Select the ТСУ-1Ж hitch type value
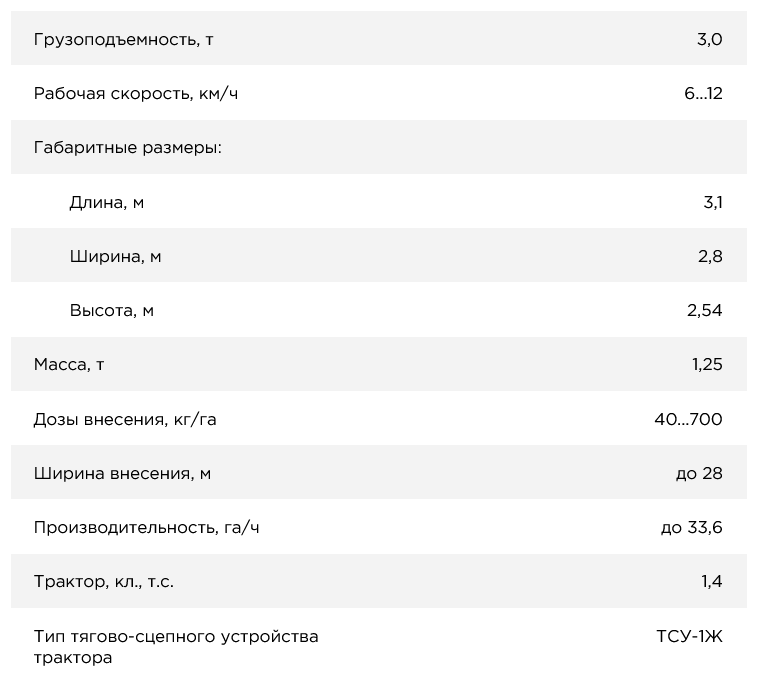Viewport: 760px width, 679px height. [689, 636]
